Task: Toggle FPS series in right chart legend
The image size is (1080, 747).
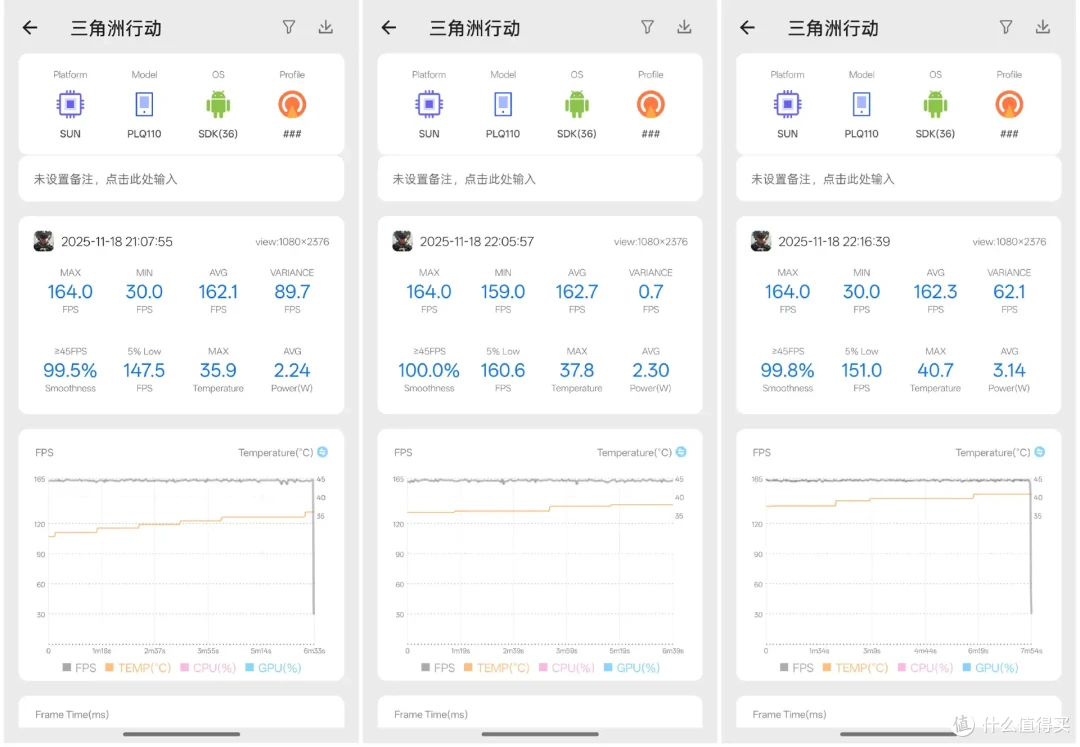Action: coord(797,668)
